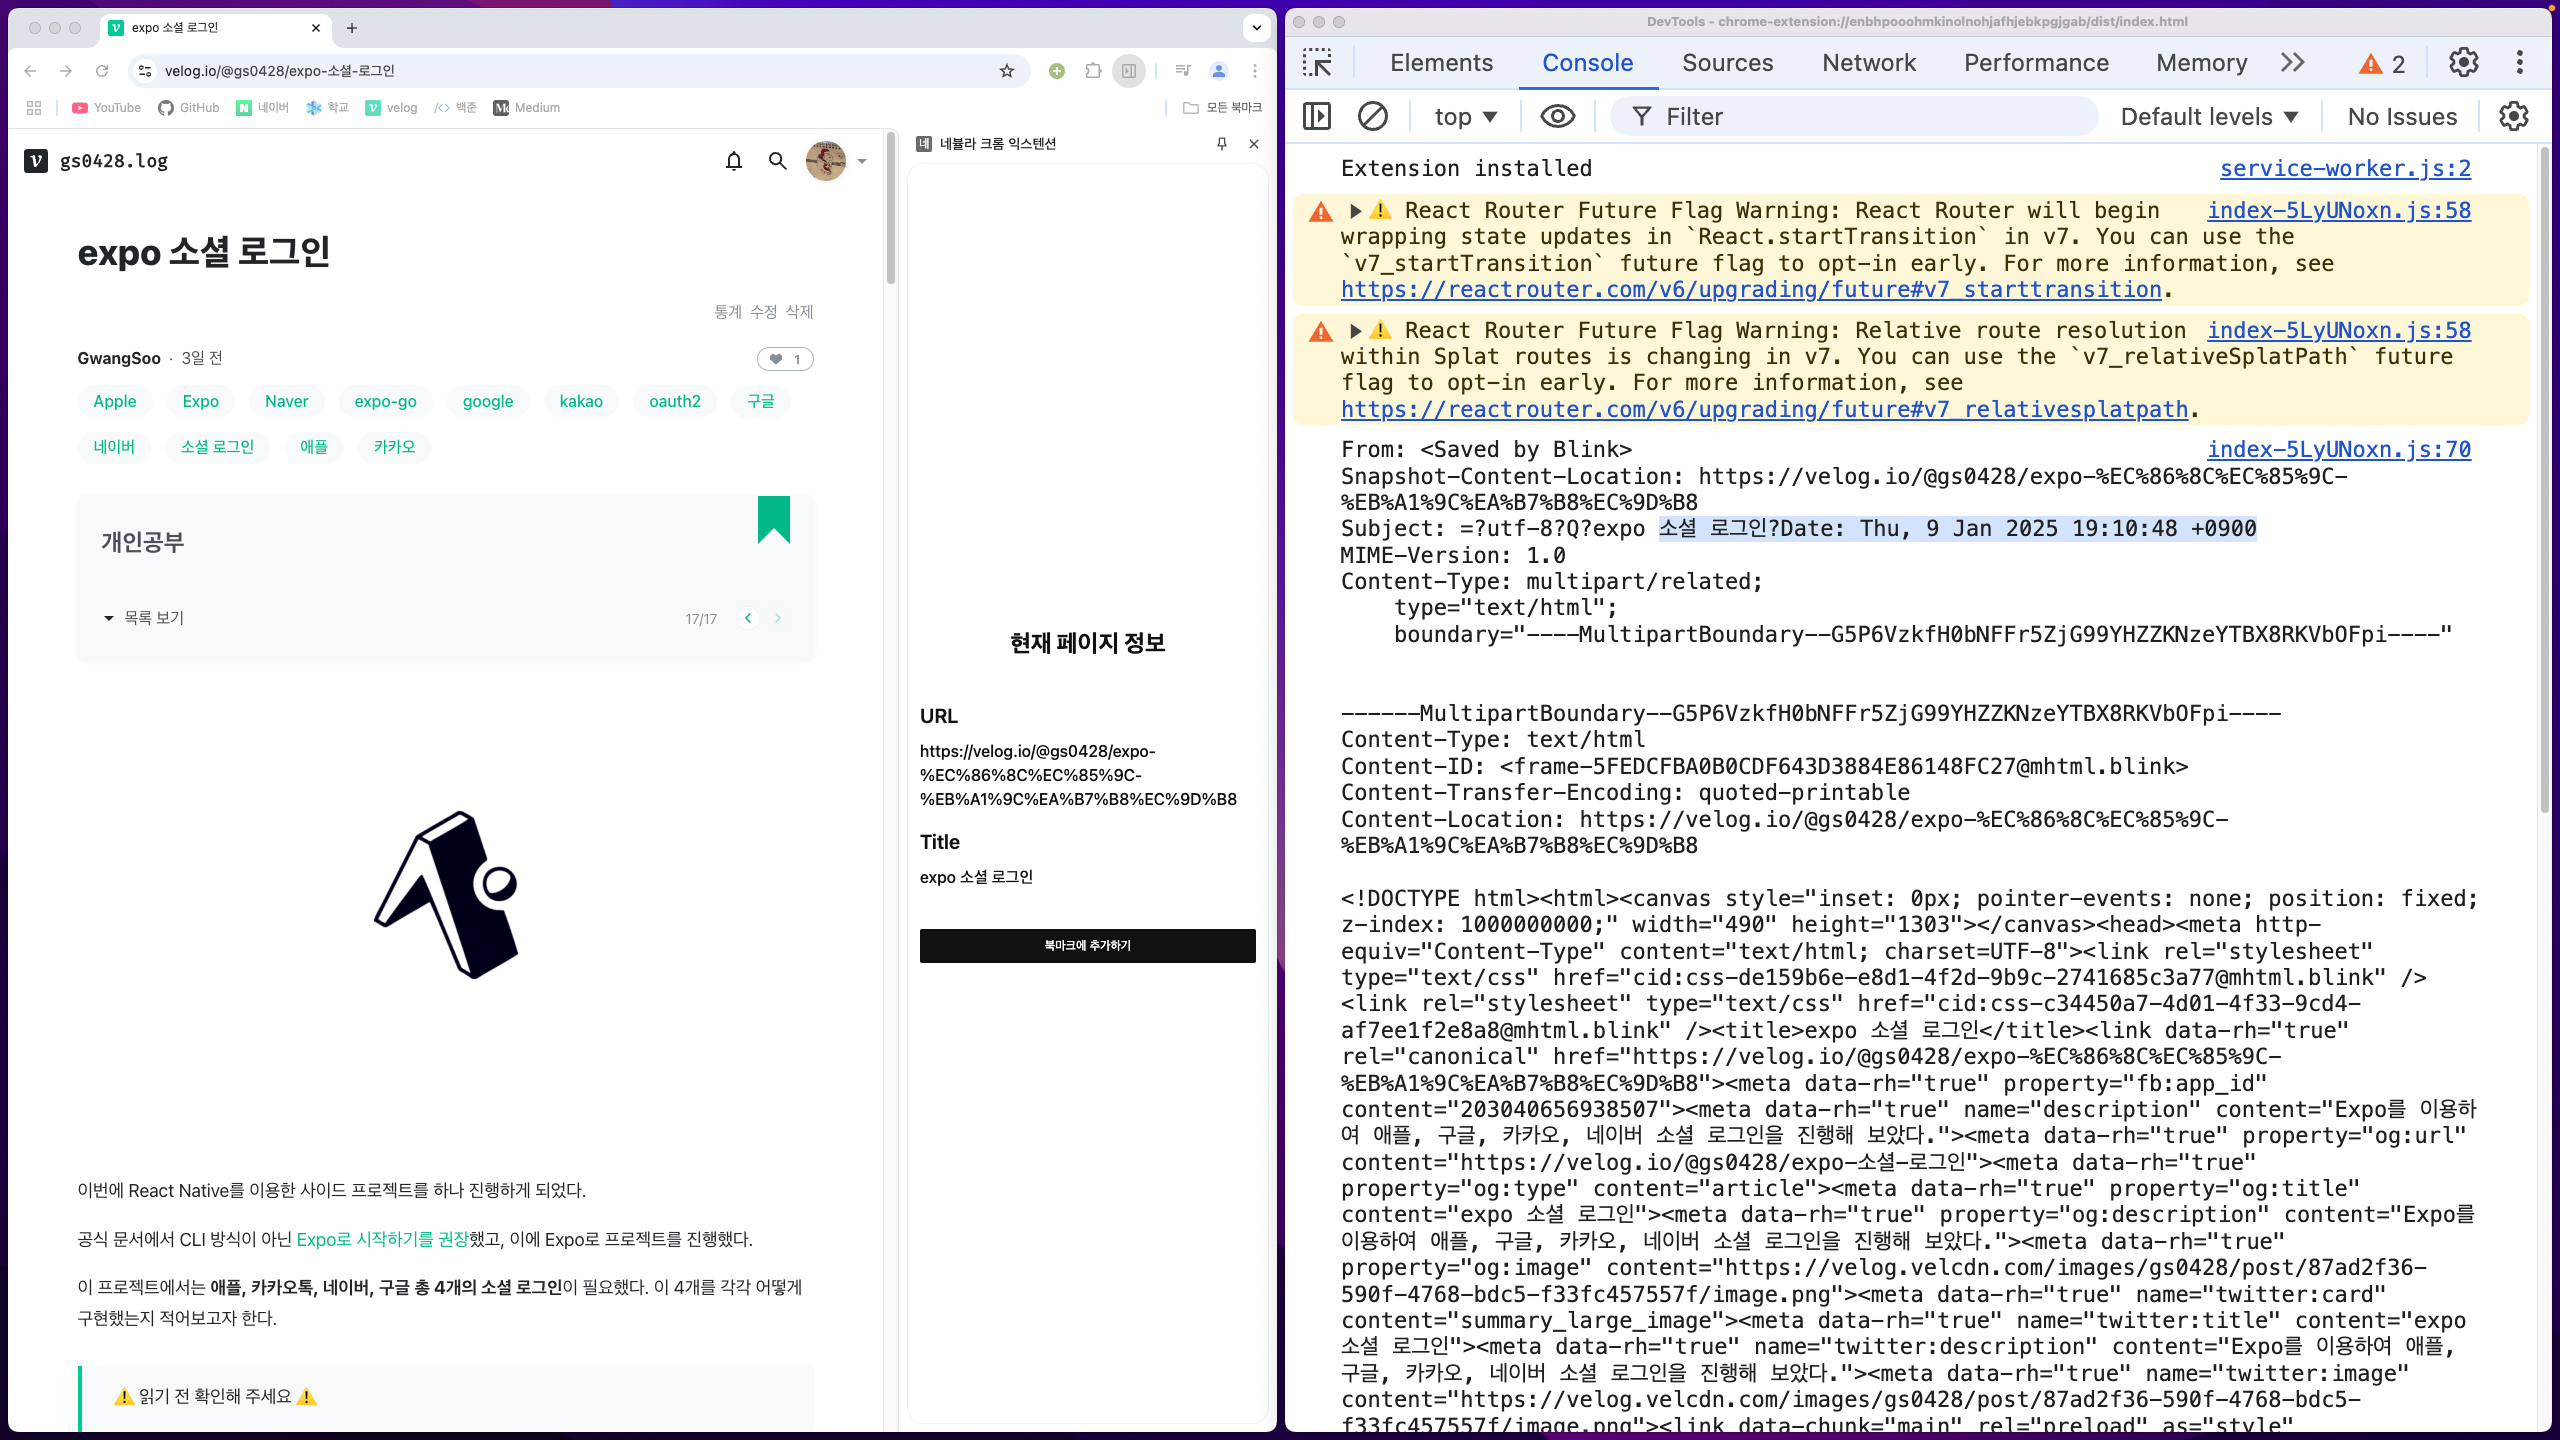Click the DevTools inspect element icon
Screen dimensions: 2560x1440
click(1317, 63)
